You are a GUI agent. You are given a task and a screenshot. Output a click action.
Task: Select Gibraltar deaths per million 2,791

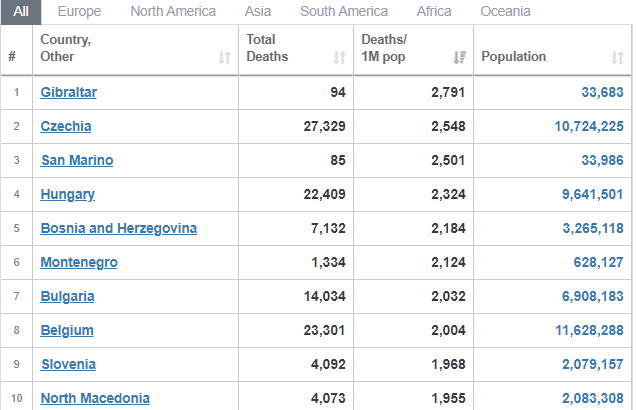[x=448, y=92]
